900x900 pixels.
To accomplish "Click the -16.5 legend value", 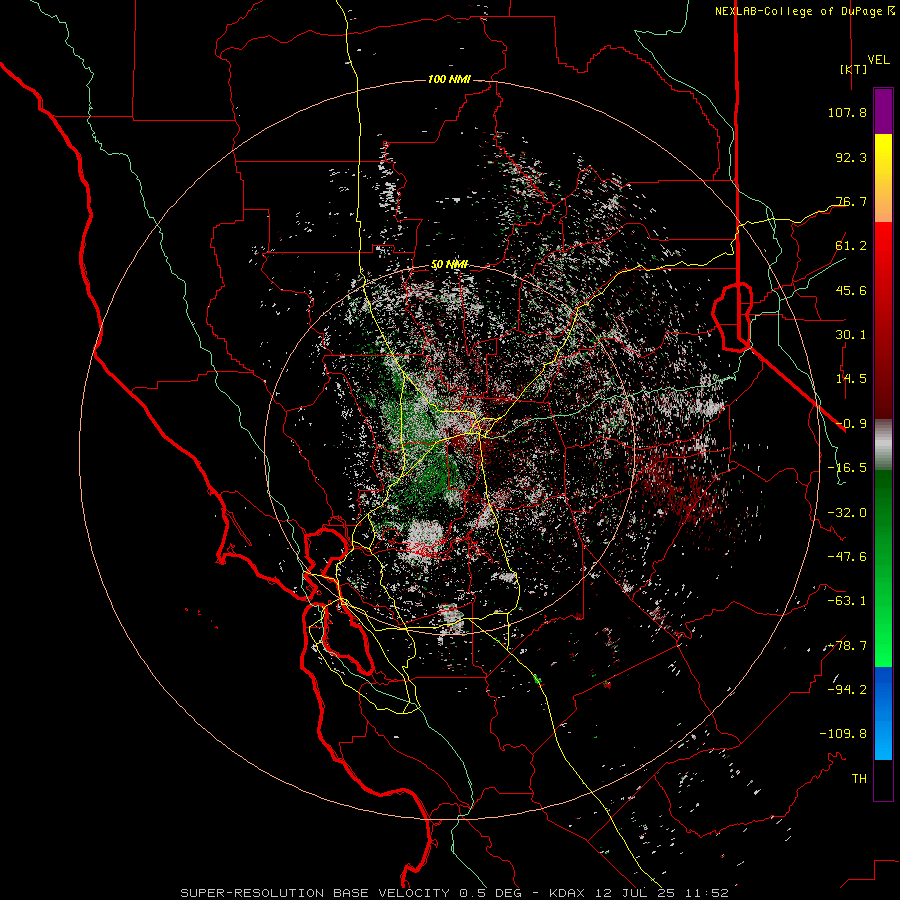I will 847,468.
